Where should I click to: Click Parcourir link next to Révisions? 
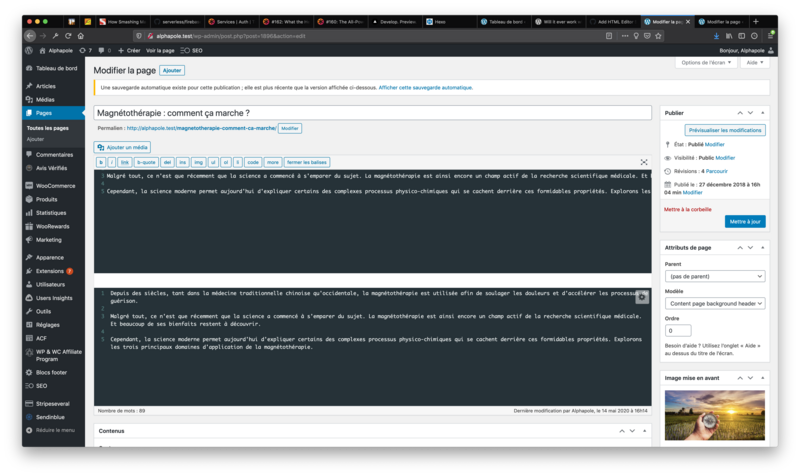click(717, 171)
